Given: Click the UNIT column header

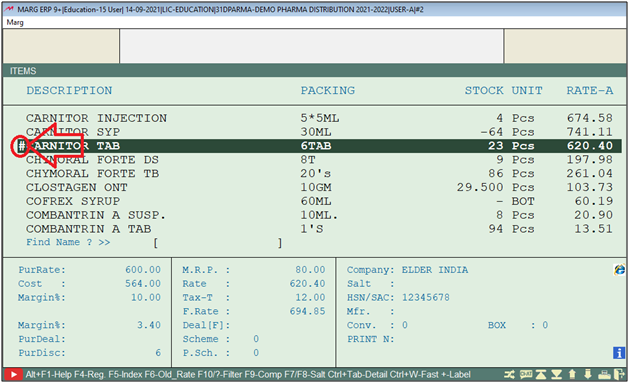Looking at the screenshot, I should [x=527, y=90].
